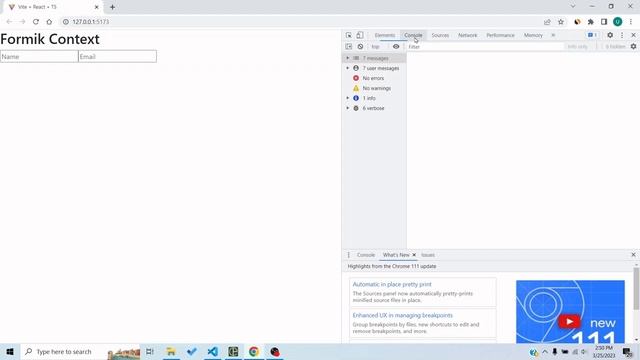Viewport: 640px width, 360px height.
Task: Open the drawer Issues tab
Action: [428, 255]
